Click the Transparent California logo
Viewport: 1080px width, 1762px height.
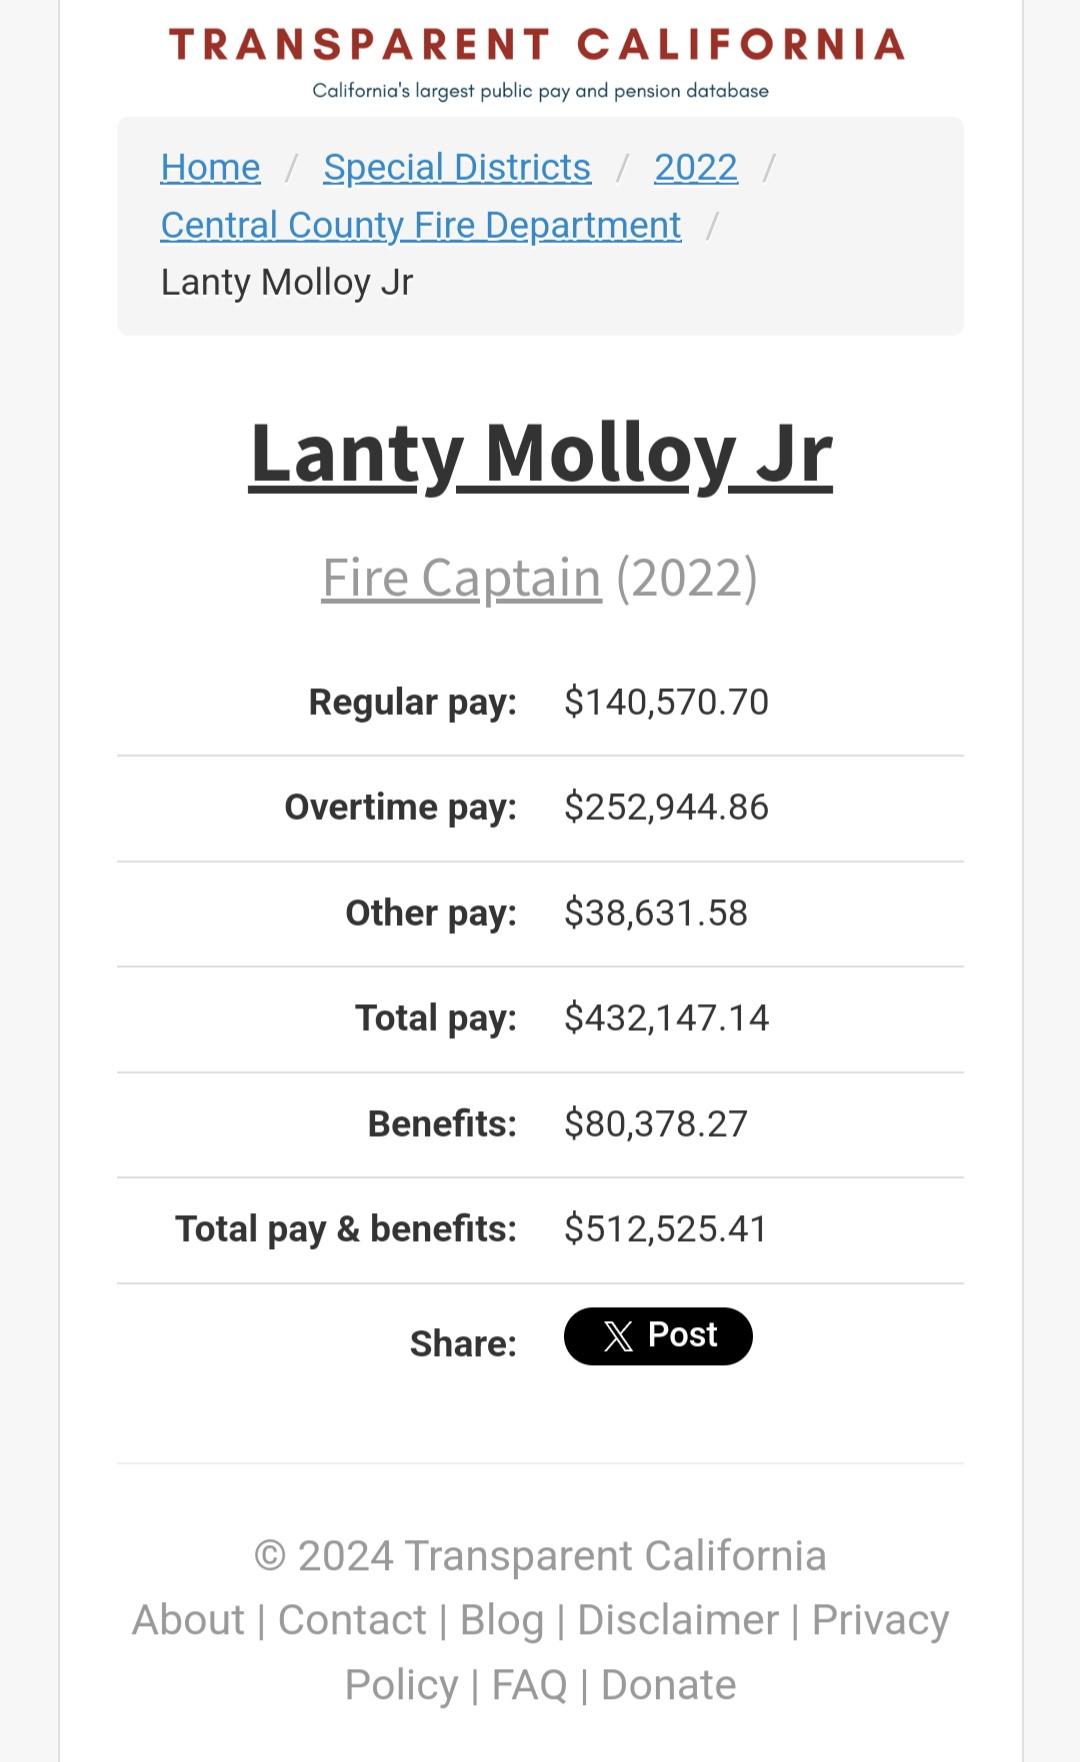pyautogui.click(x=537, y=45)
